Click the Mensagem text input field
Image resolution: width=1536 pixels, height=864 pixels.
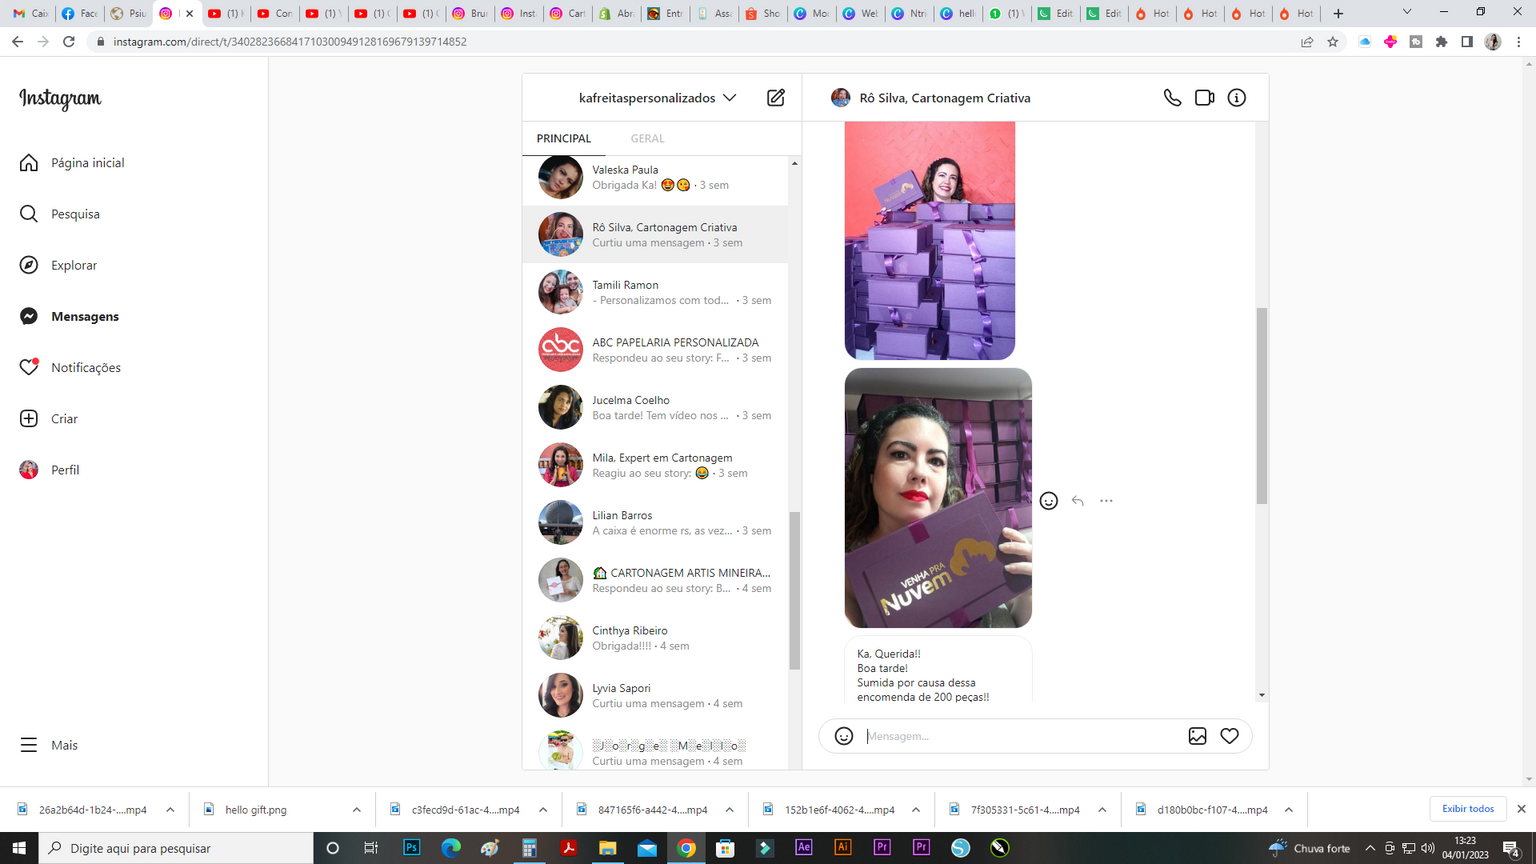click(x=1020, y=736)
